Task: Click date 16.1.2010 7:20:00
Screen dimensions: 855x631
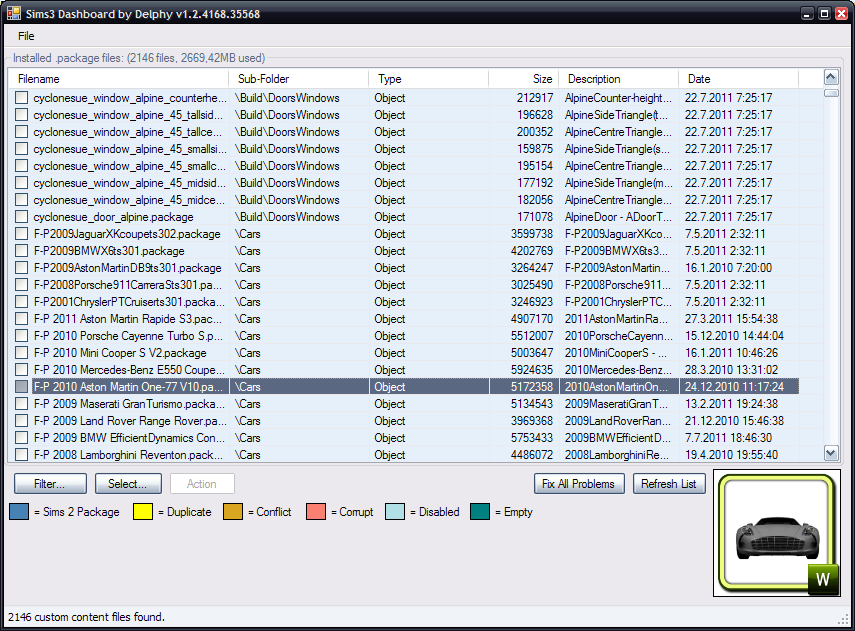Action: [x=728, y=268]
